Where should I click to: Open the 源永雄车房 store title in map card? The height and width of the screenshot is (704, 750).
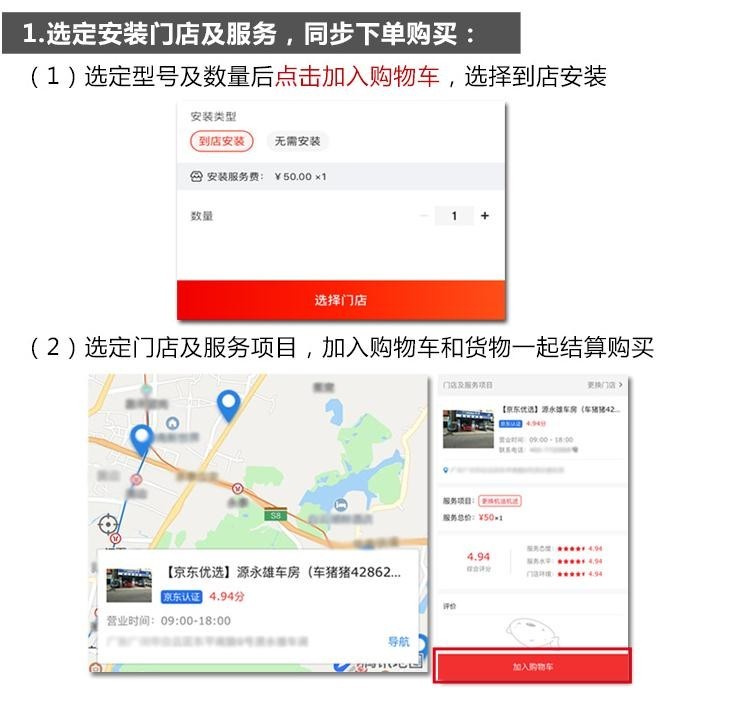pos(283,572)
